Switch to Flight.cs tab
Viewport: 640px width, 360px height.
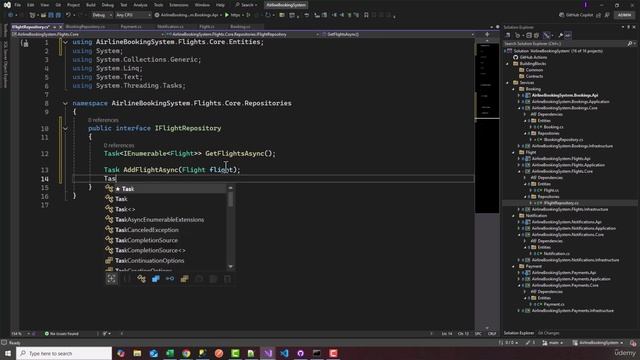207,27
